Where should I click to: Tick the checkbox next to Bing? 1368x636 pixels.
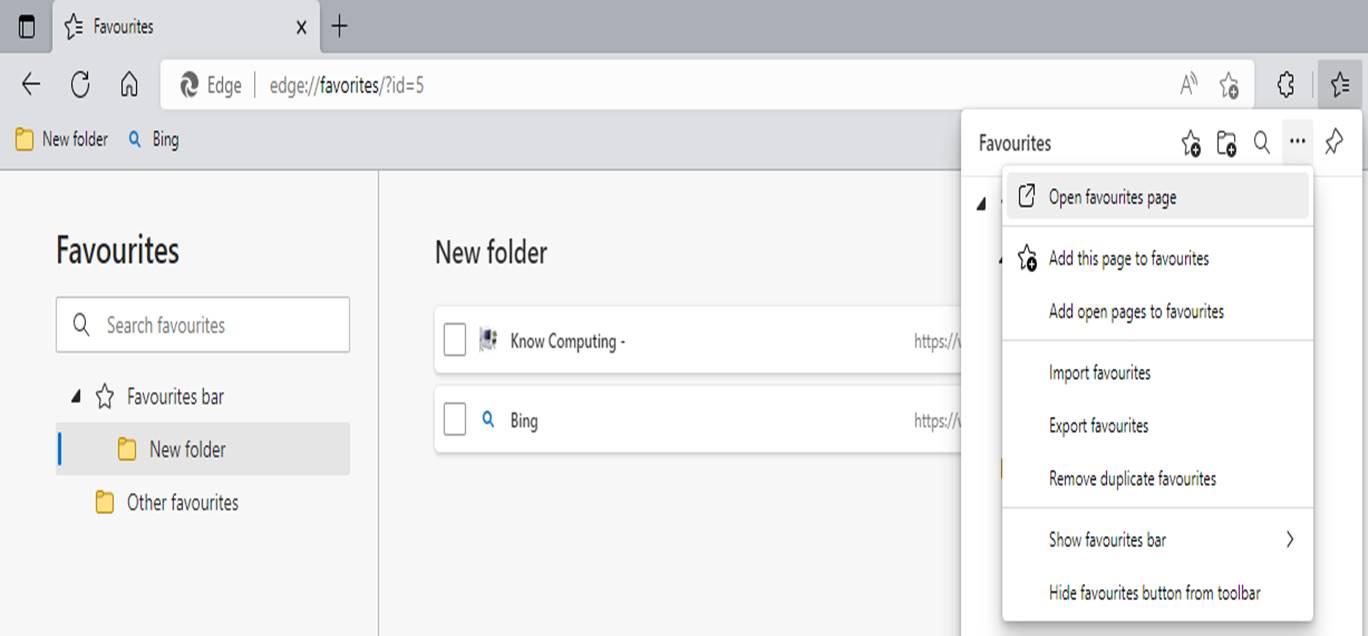(455, 420)
